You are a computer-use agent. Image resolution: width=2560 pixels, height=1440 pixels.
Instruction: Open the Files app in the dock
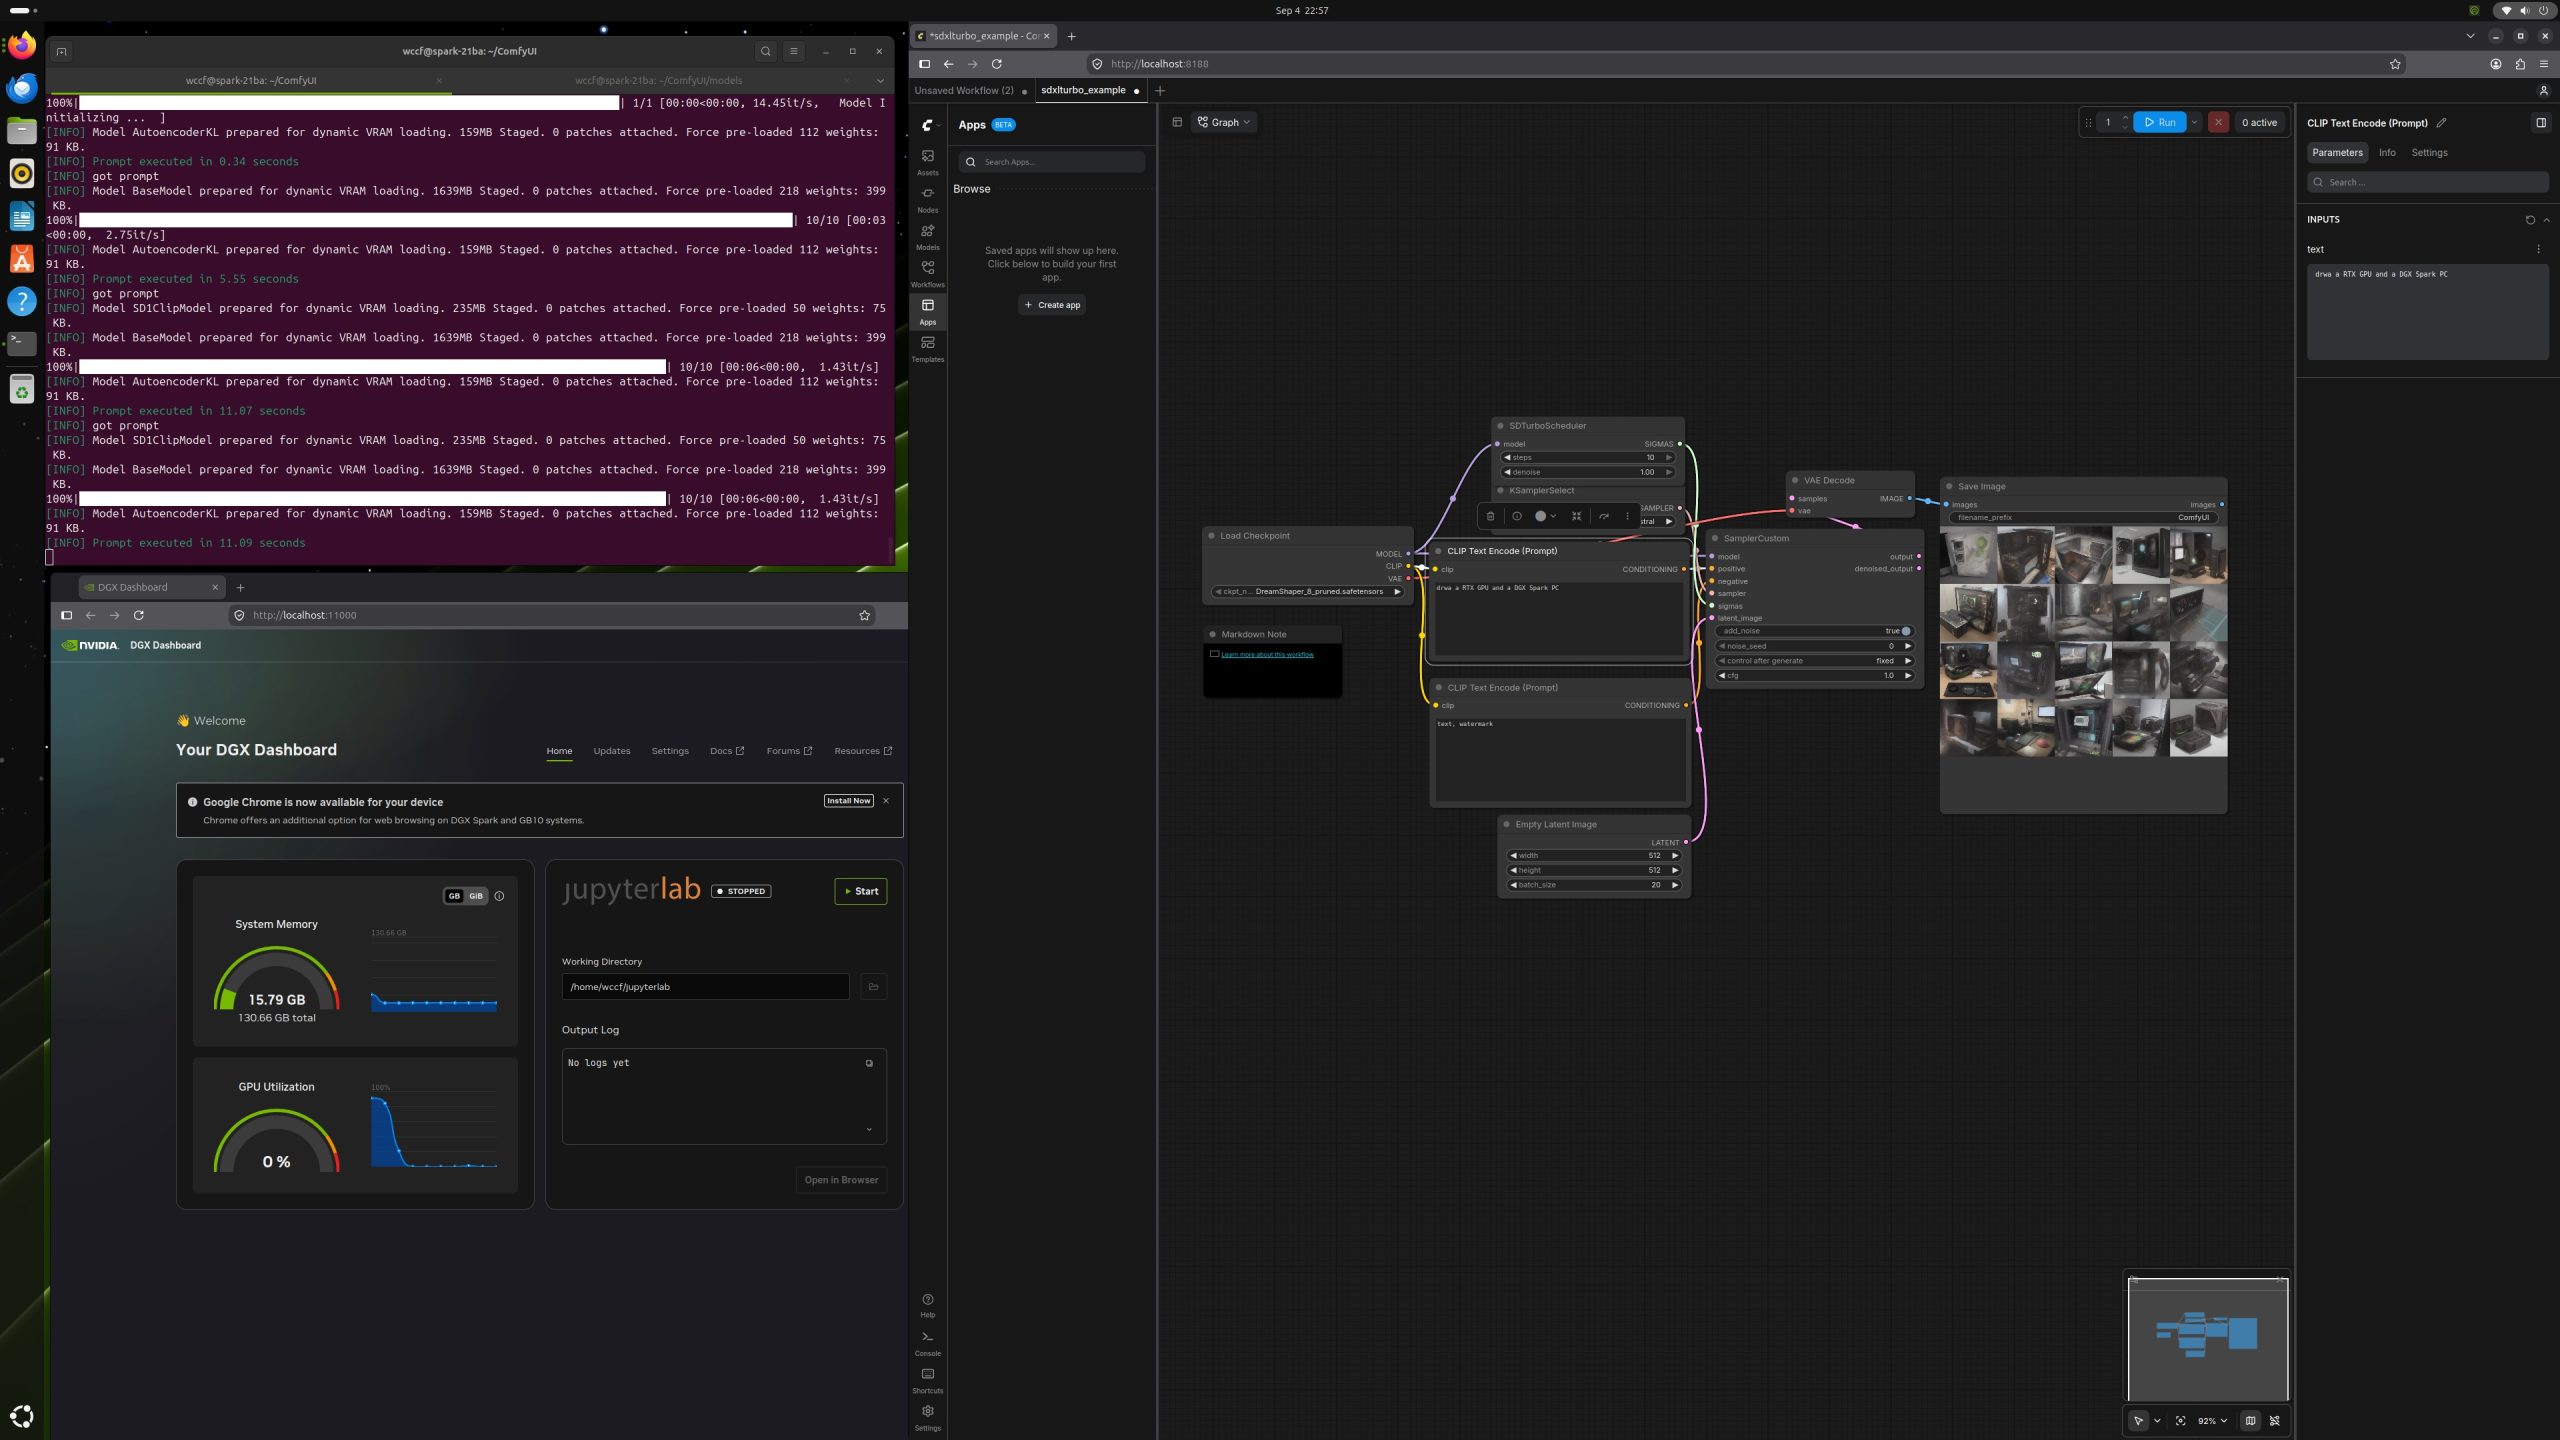coord(22,131)
